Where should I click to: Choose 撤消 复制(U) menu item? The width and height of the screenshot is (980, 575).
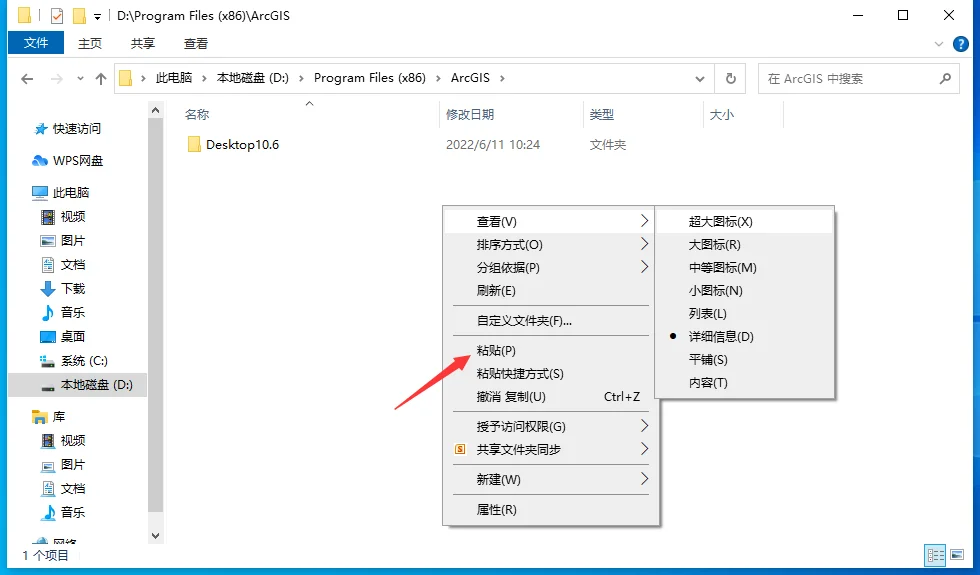[x=549, y=397]
